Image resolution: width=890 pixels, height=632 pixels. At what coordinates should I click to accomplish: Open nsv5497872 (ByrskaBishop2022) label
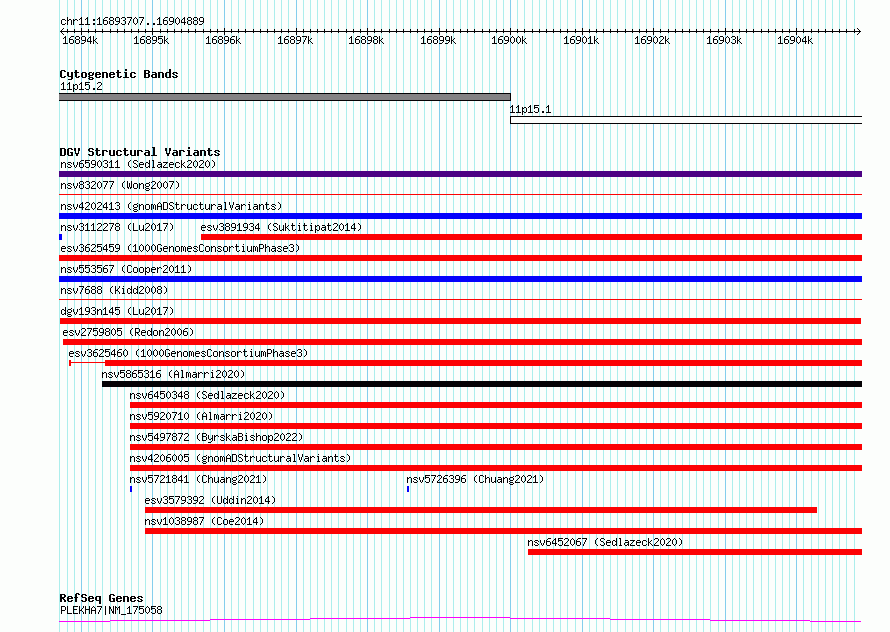coord(216,437)
